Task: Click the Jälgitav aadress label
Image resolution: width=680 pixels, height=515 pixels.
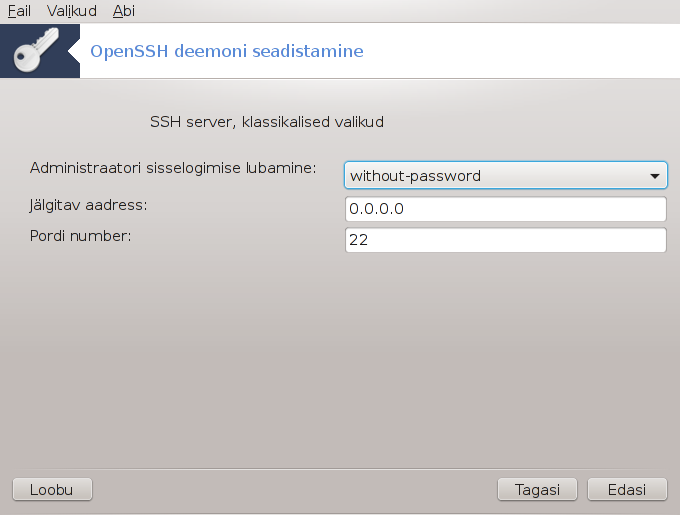Action: coord(88,205)
